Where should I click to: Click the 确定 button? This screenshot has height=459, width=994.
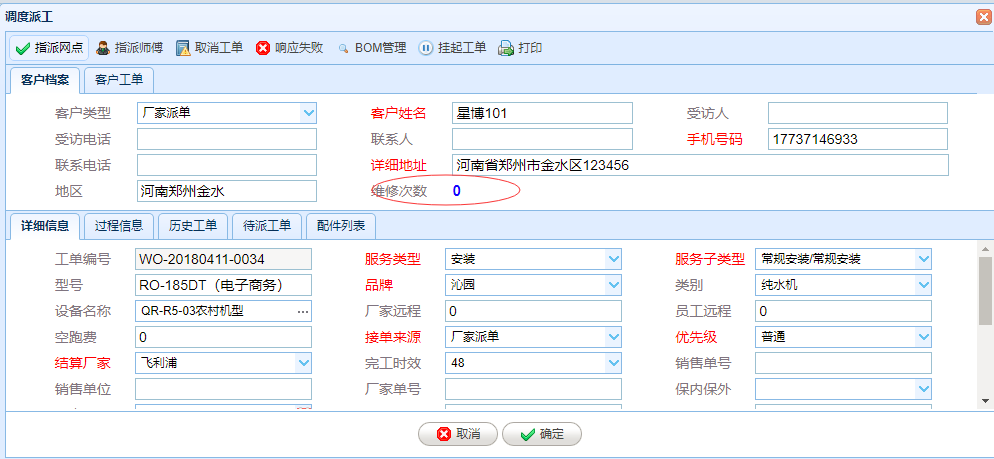(x=541, y=434)
